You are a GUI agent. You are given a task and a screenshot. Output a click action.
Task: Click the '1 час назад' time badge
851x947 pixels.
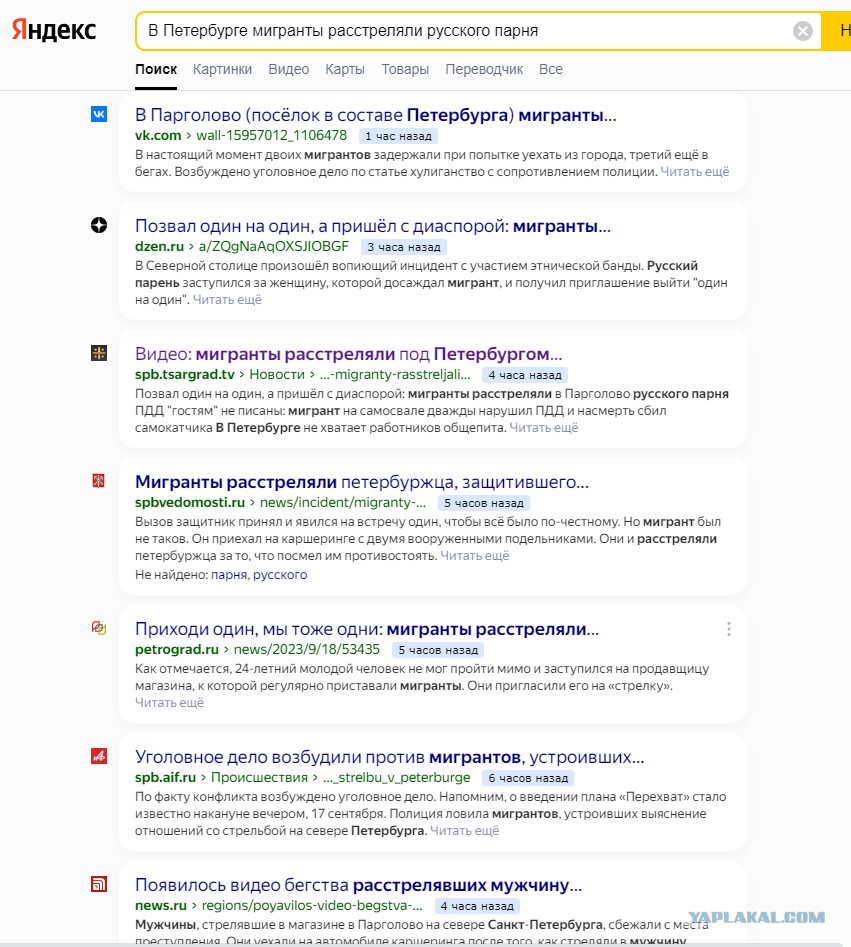(398, 136)
